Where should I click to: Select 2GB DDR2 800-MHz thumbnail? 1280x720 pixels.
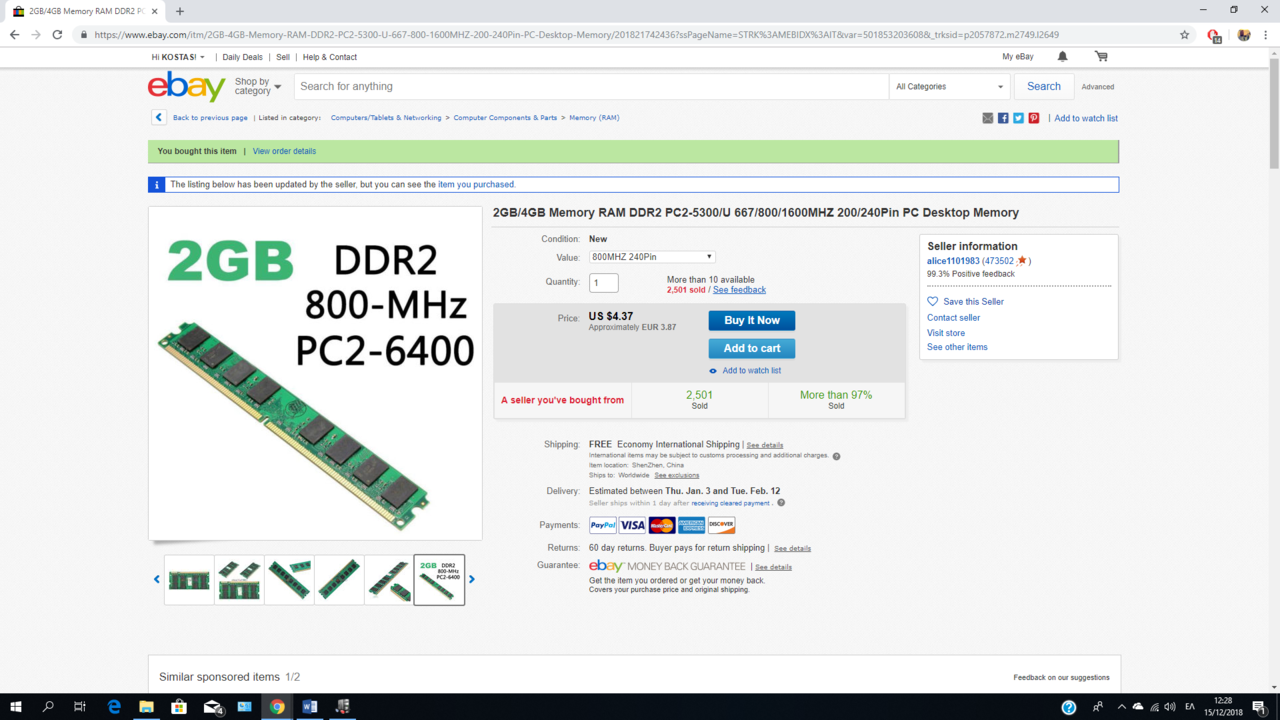(x=439, y=580)
